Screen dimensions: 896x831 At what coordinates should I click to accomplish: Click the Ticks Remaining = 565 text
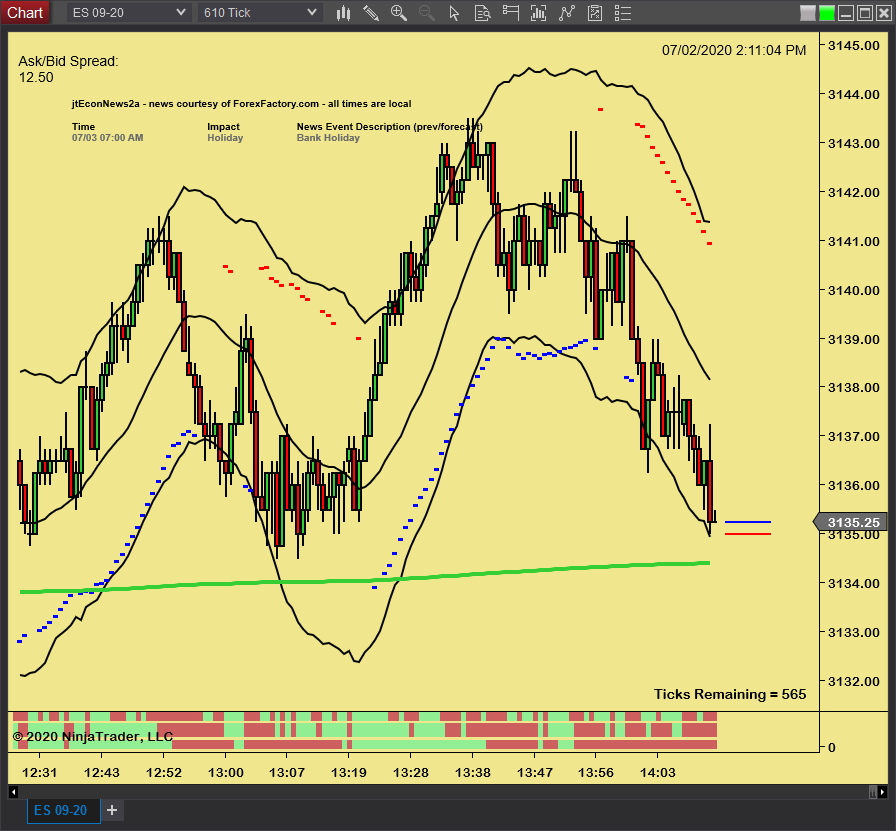coord(730,694)
